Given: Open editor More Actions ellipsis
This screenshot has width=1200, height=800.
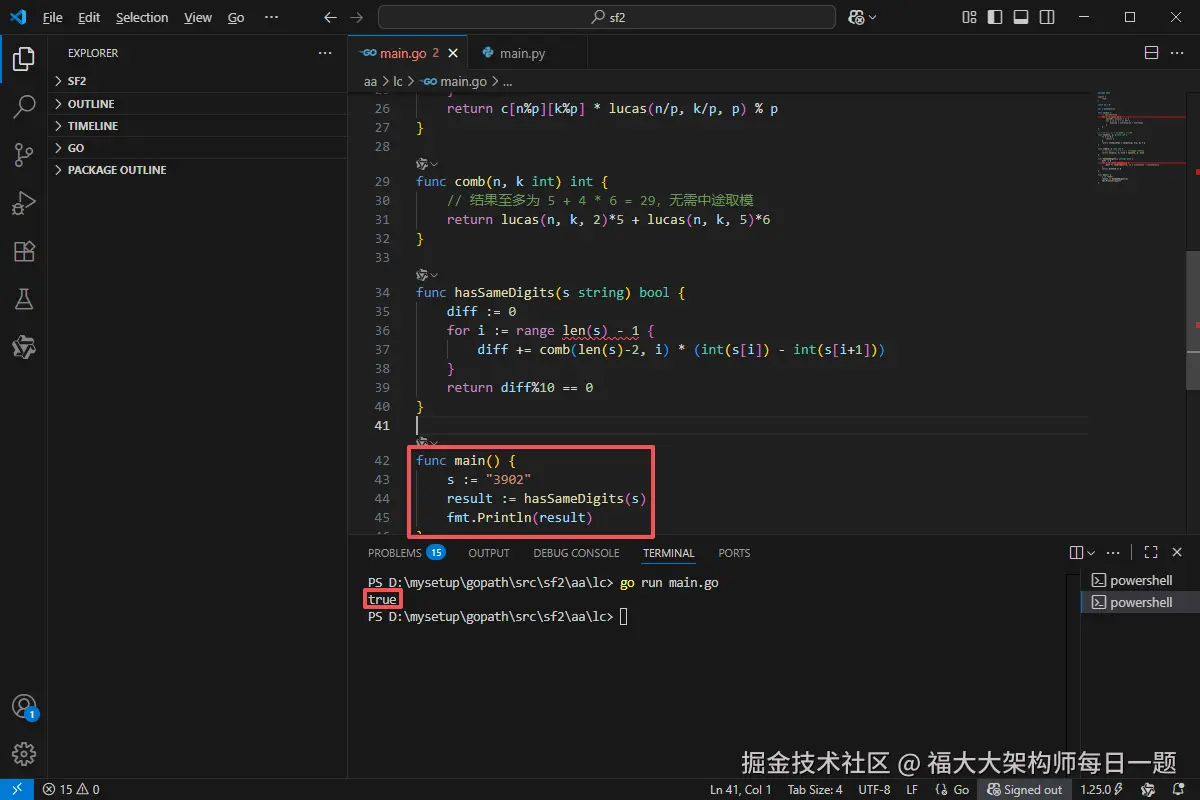Looking at the screenshot, I should pyautogui.click(x=1178, y=53).
